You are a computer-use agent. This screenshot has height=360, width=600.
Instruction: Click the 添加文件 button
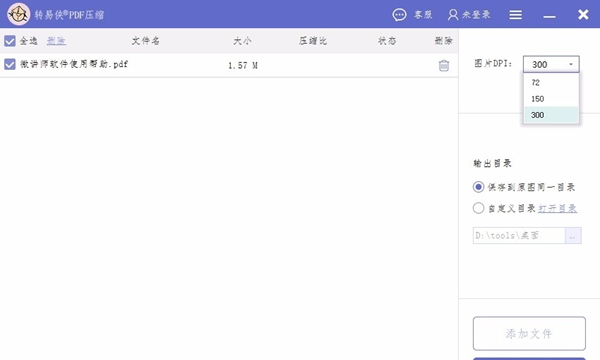[529, 333]
